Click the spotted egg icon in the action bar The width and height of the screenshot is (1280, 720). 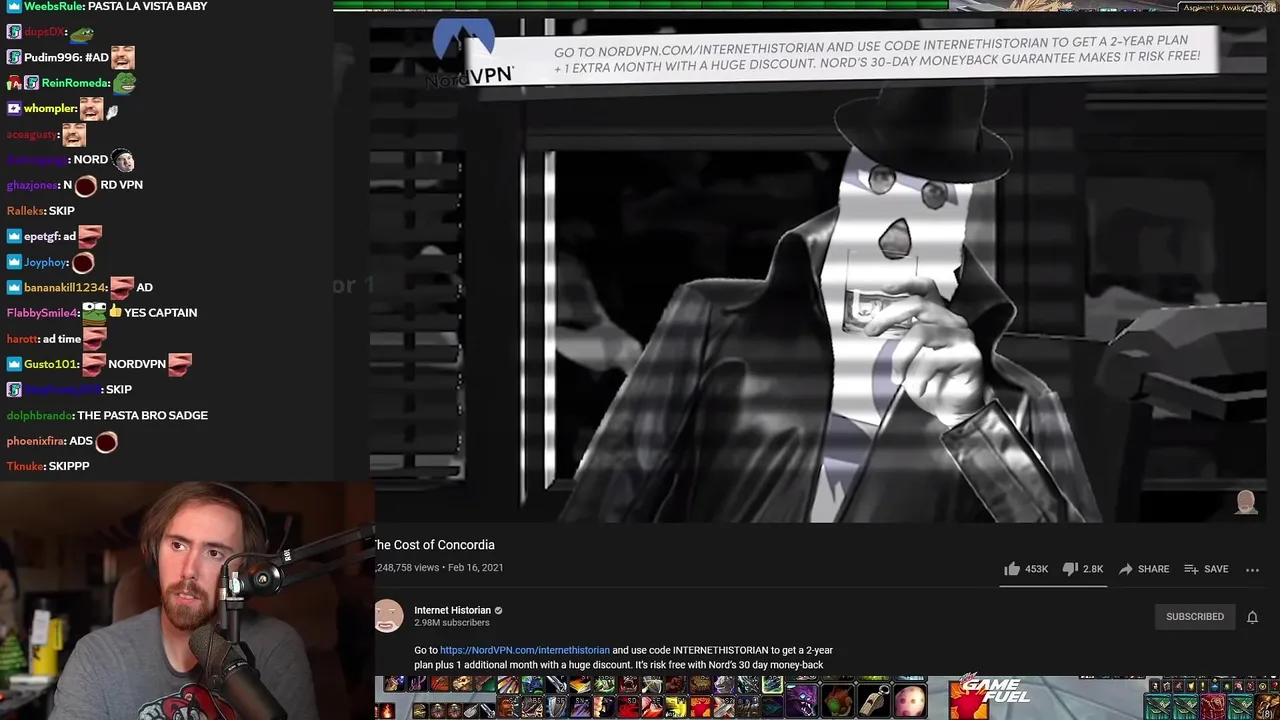[x=909, y=700]
